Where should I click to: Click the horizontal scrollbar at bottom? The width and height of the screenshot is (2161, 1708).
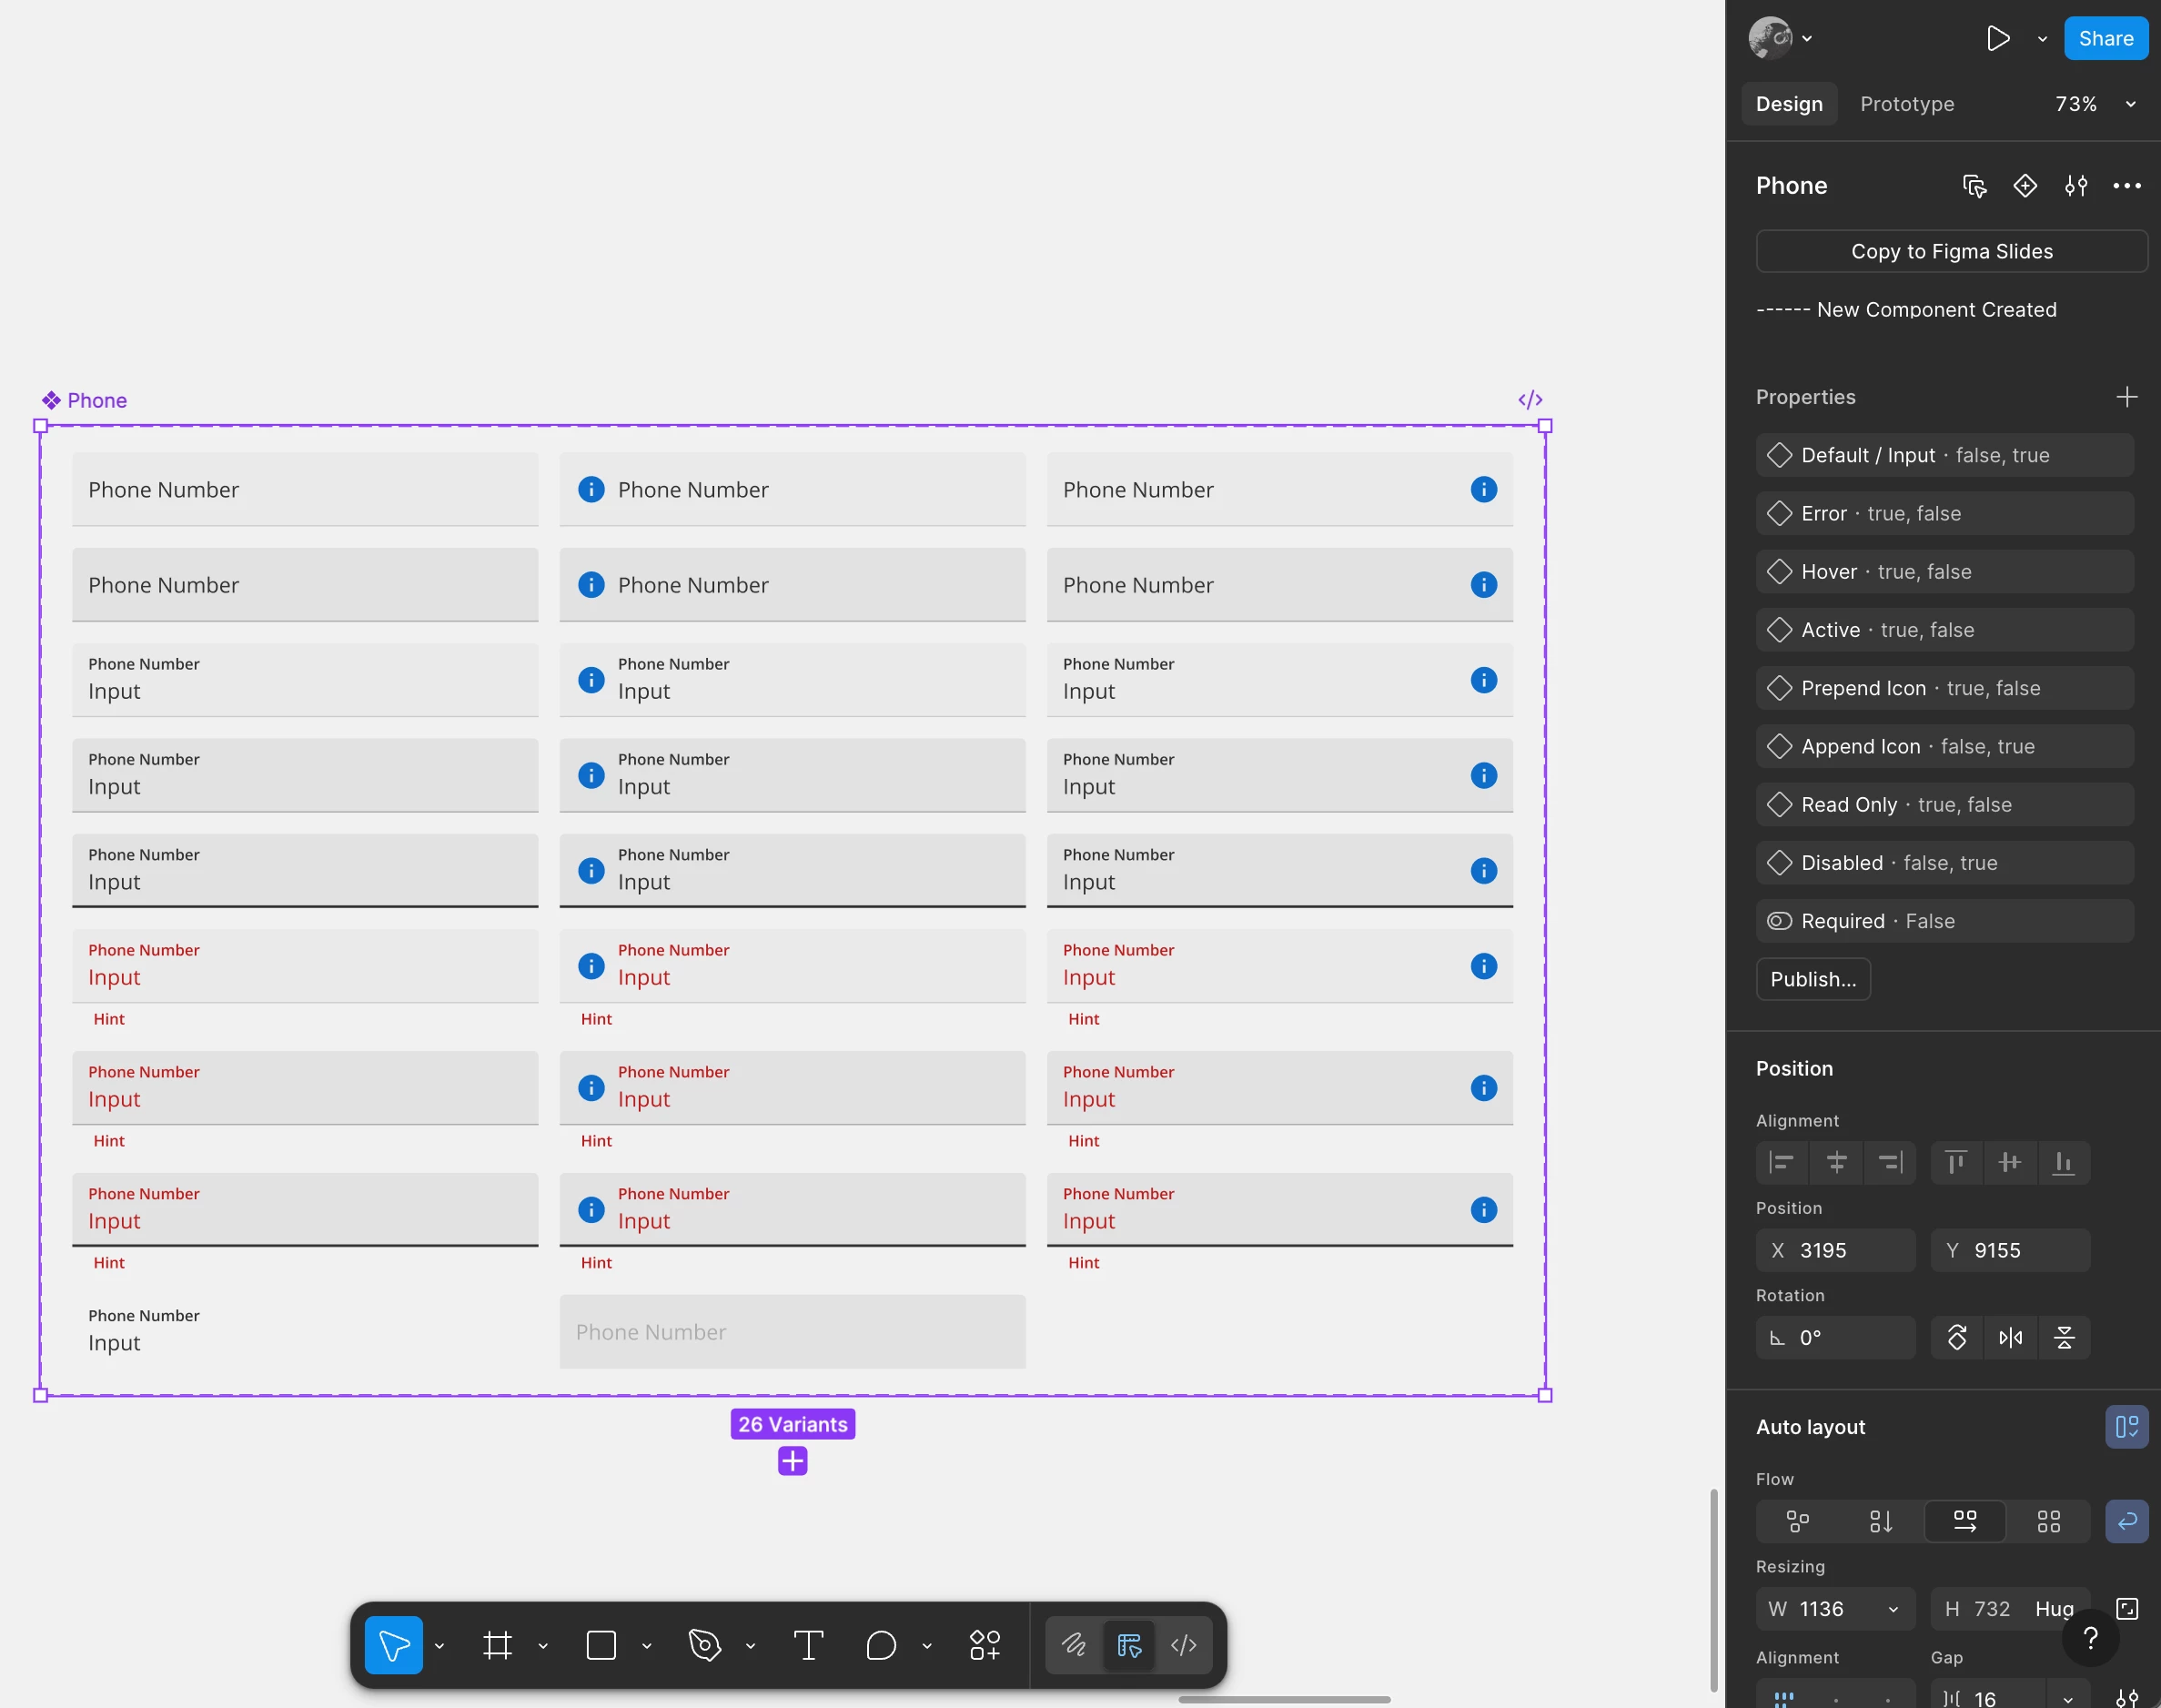tap(1284, 1699)
